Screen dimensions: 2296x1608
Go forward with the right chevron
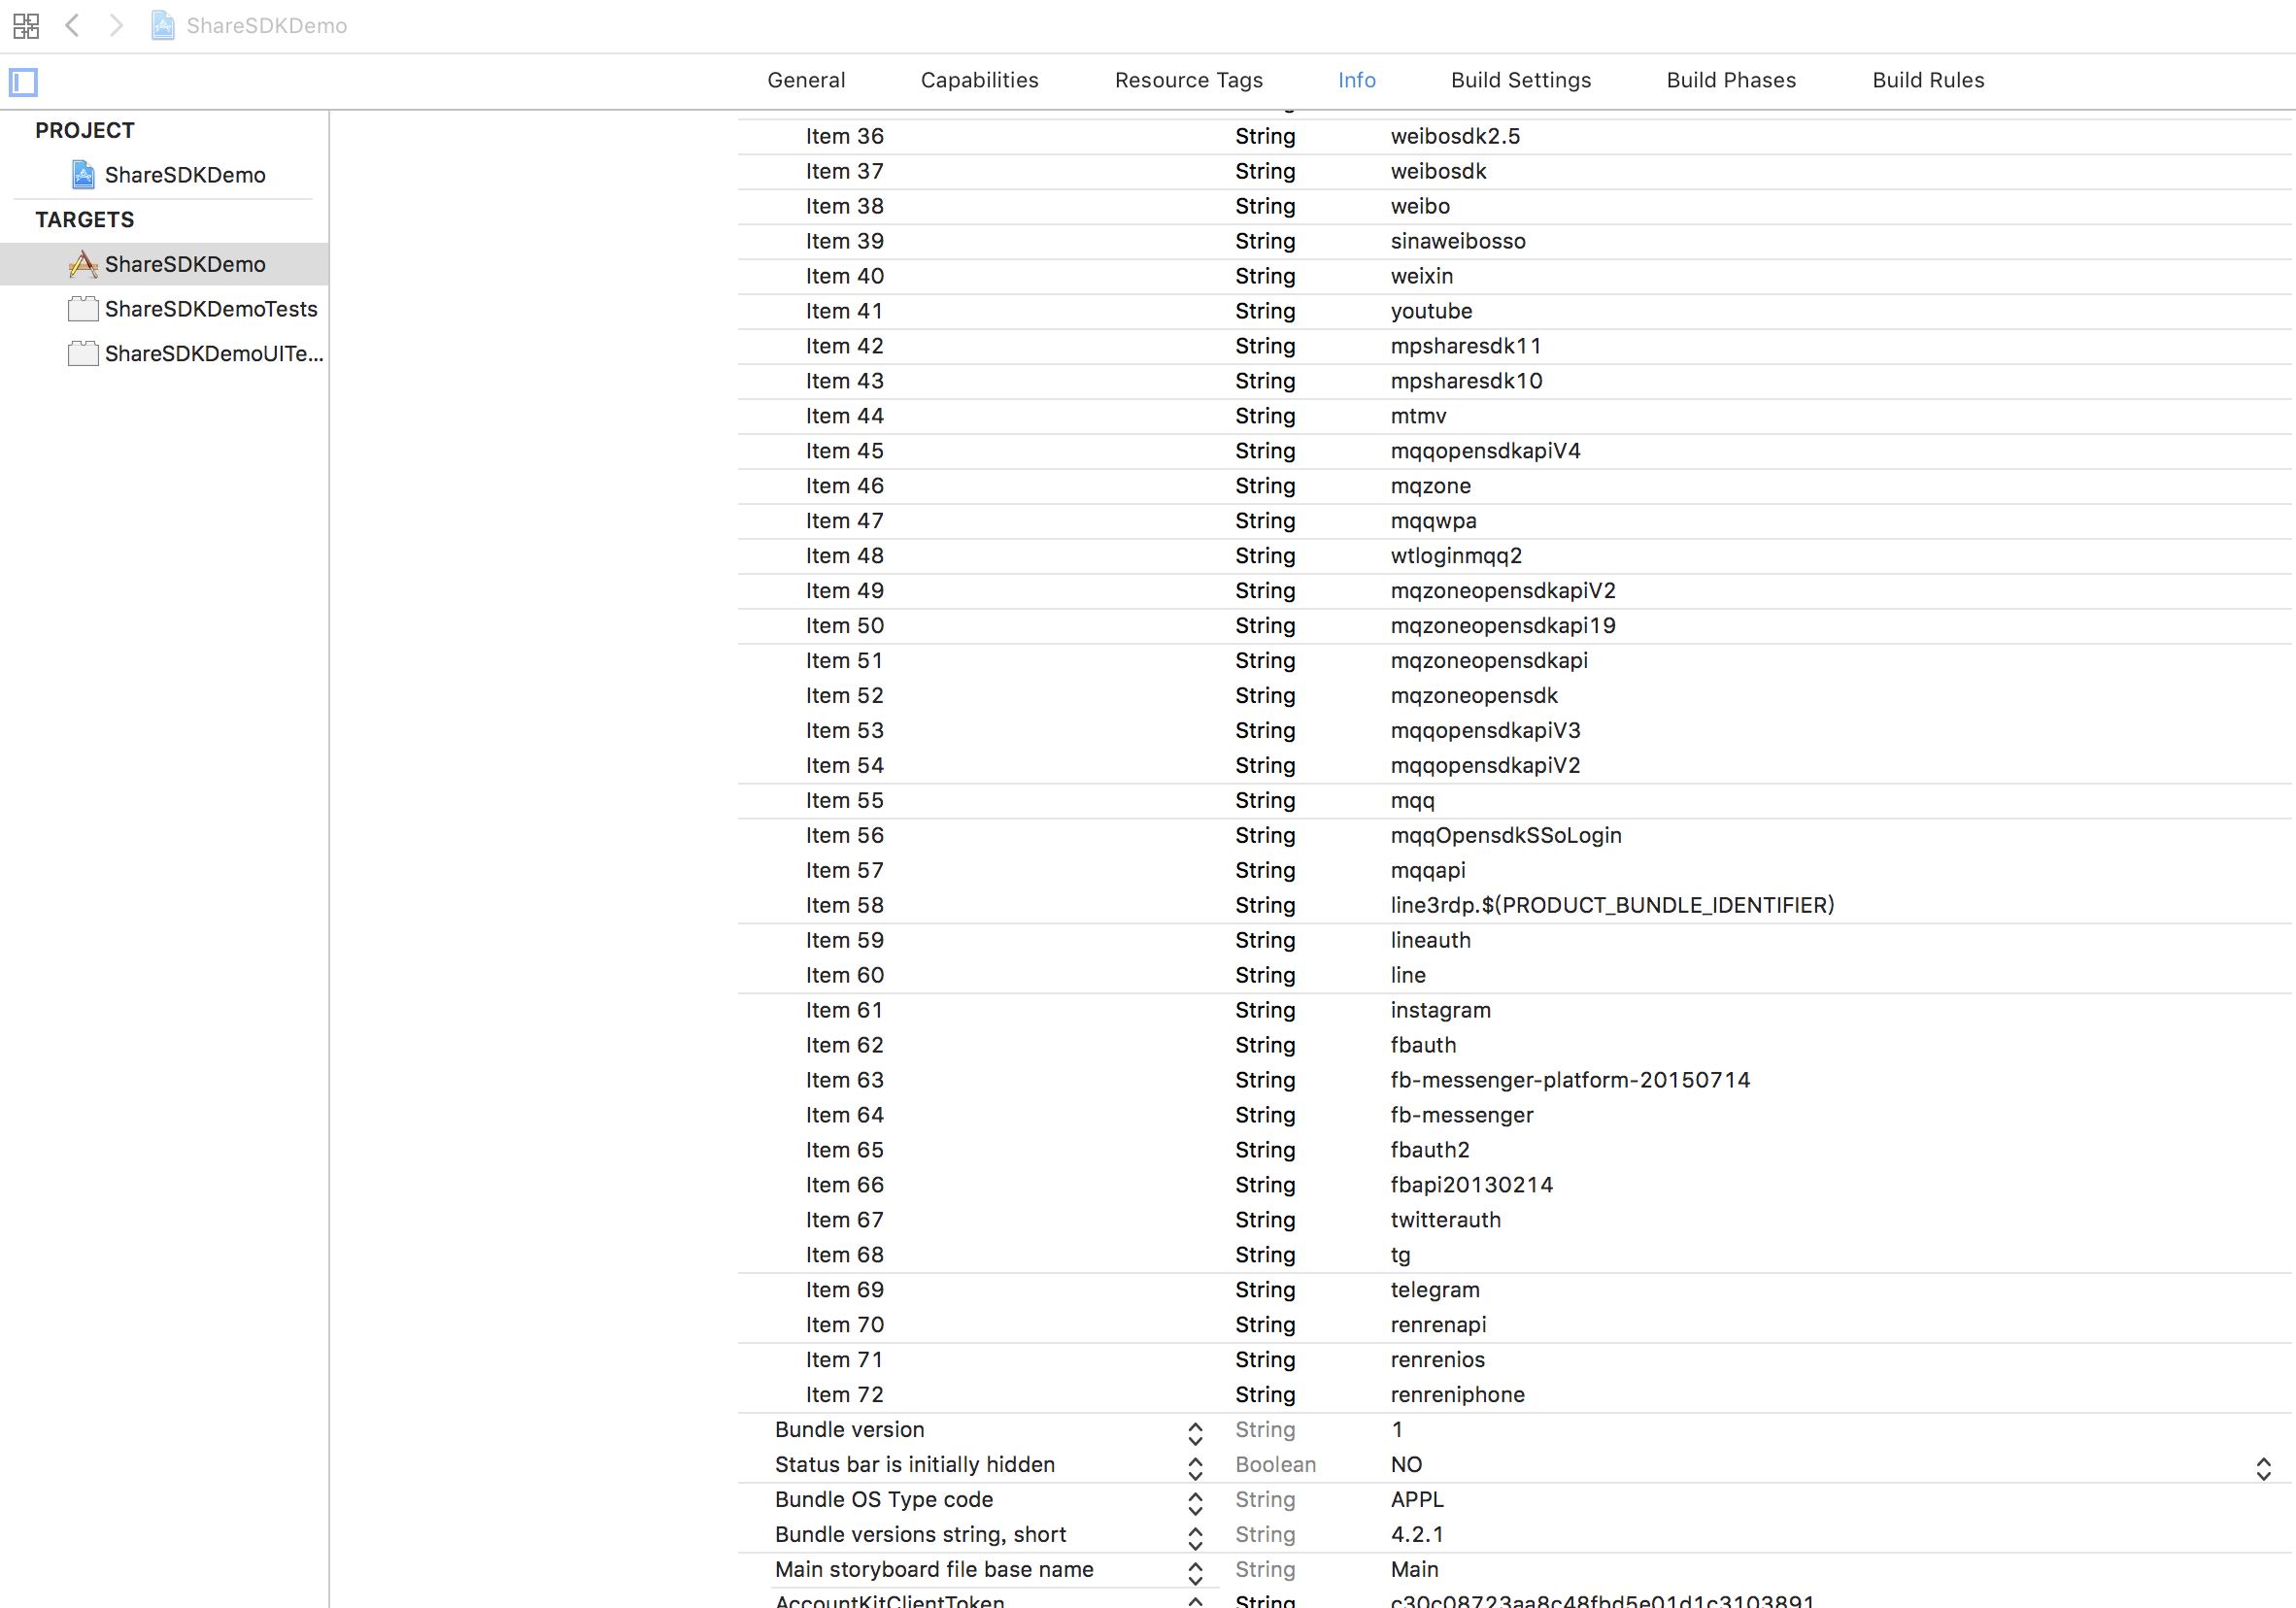116,26
